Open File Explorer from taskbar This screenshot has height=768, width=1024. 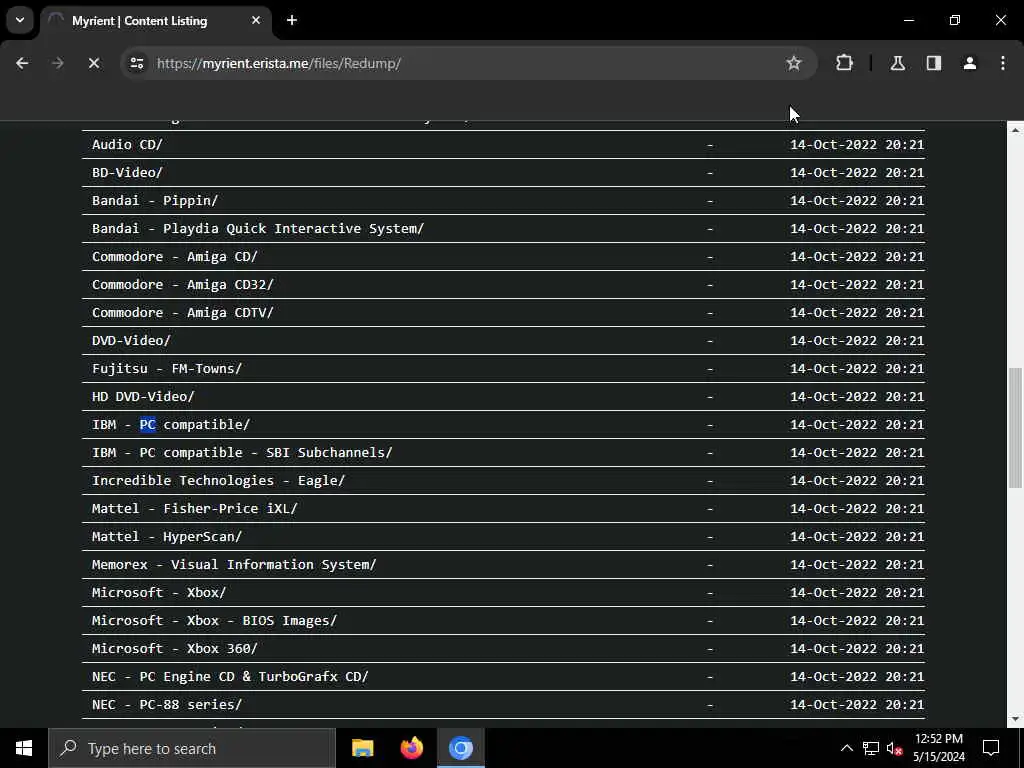click(x=362, y=748)
